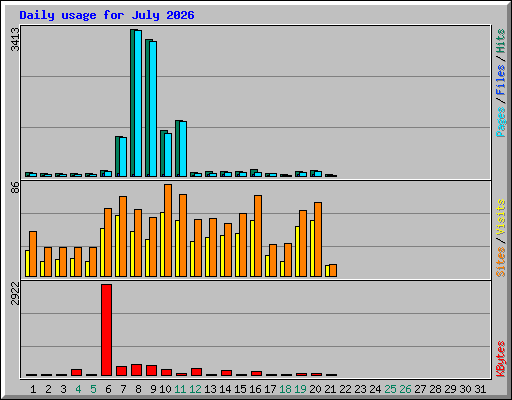Click day label 29 on x-axis
The width and height of the screenshot is (512, 400).
click(x=450, y=389)
